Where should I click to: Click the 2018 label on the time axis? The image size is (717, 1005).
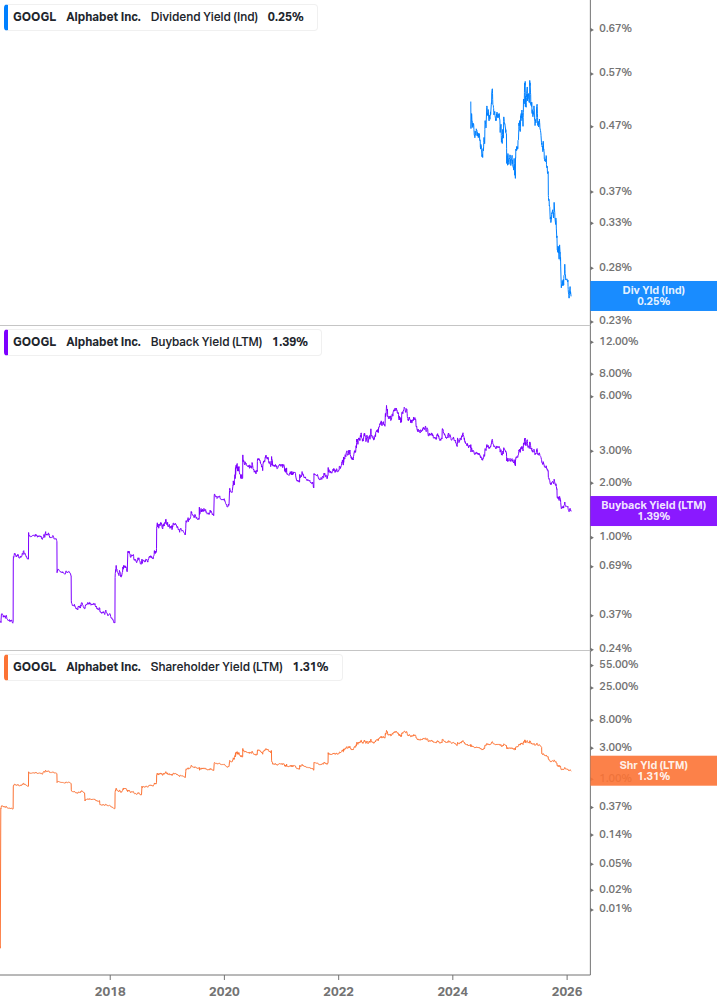pyautogui.click(x=110, y=990)
